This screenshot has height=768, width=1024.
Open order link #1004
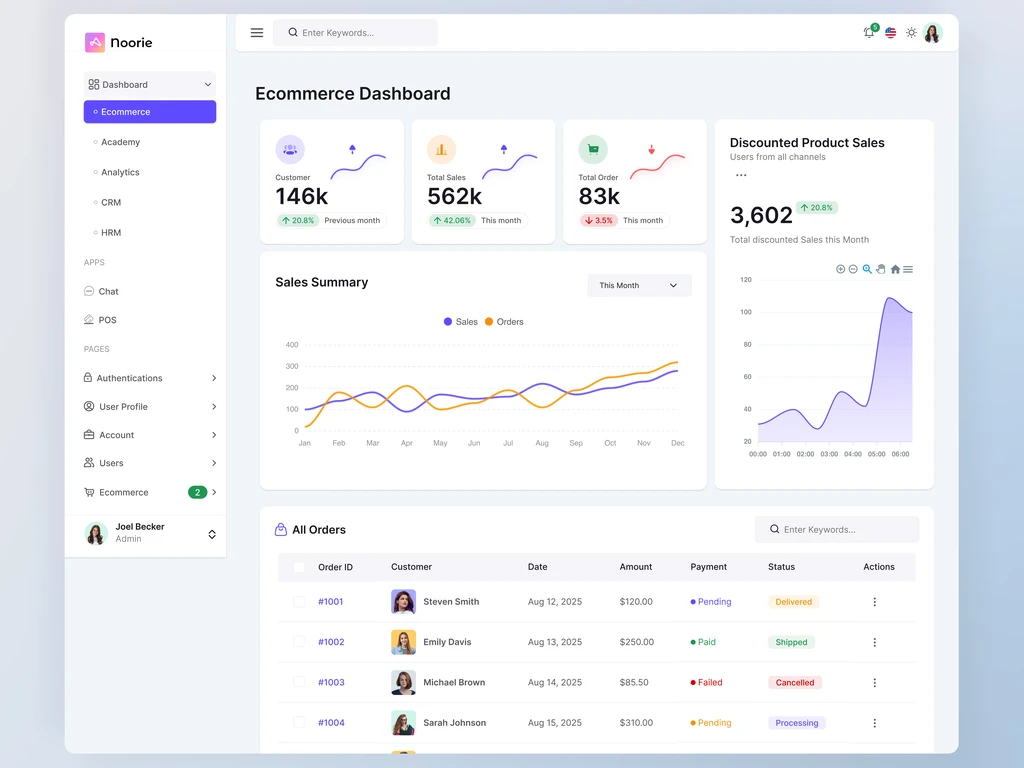331,722
